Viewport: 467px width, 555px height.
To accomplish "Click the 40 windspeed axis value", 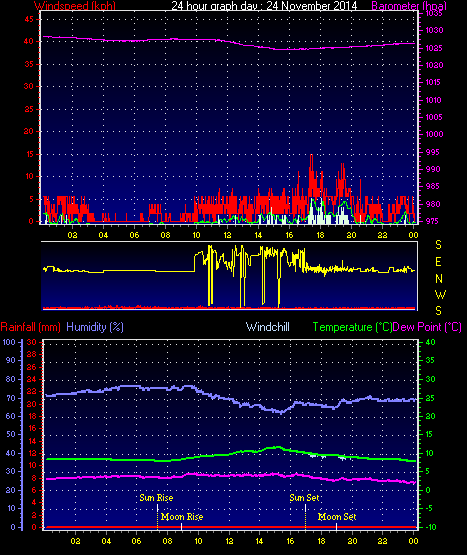I will 29,41.
